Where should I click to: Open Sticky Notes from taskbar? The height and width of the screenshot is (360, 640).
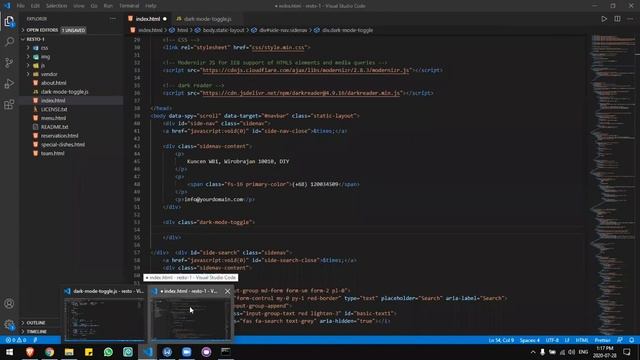89,352
